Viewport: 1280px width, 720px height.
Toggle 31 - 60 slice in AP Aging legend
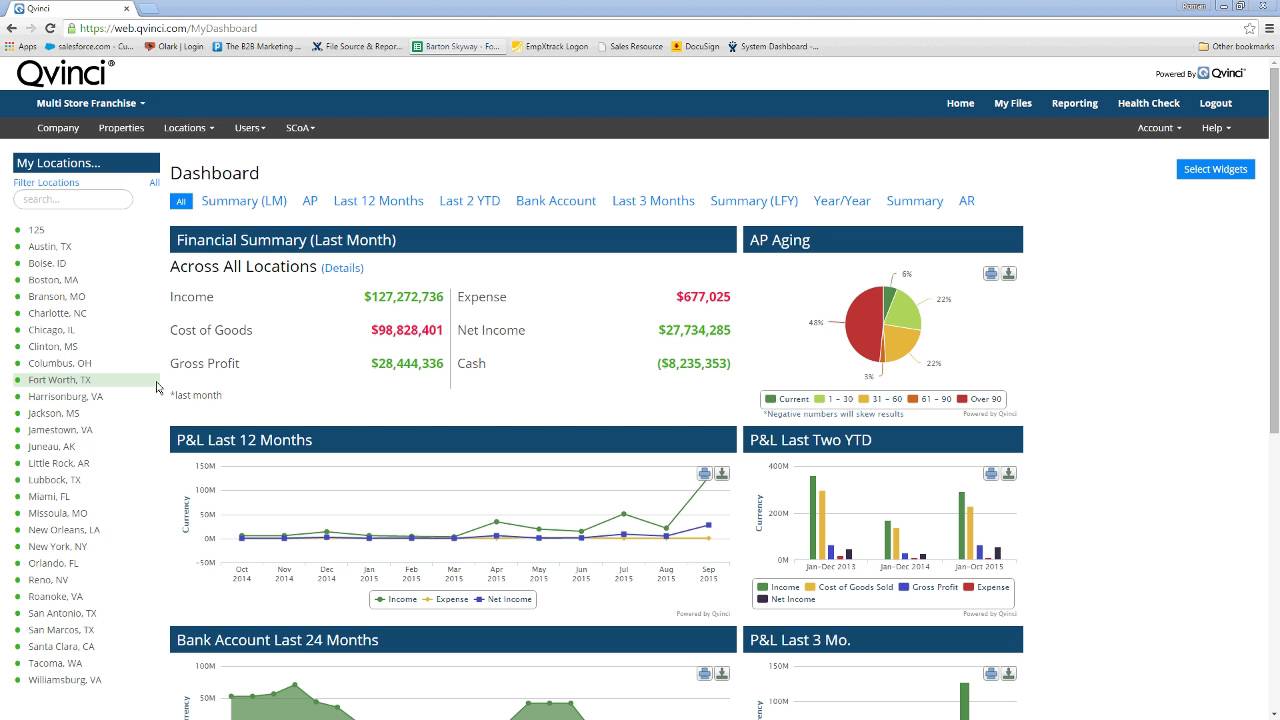[882, 399]
